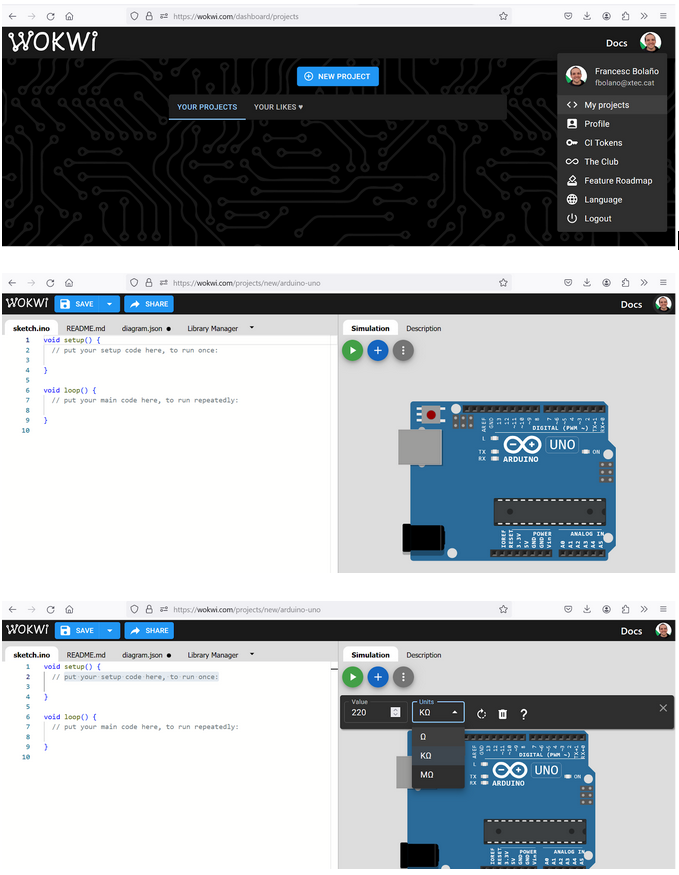The image size is (679, 875).
Task: Expand the Units dropdown showing KΩ
Action: (438, 712)
